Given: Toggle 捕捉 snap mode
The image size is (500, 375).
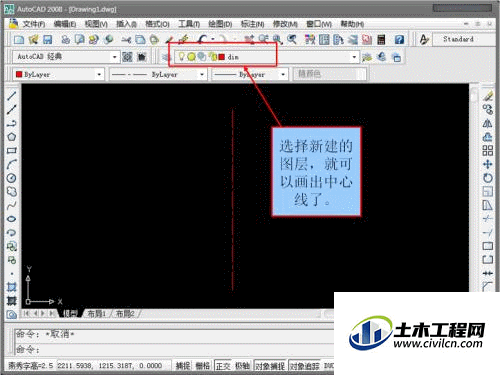Looking at the screenshot, I should click(183, 366).
